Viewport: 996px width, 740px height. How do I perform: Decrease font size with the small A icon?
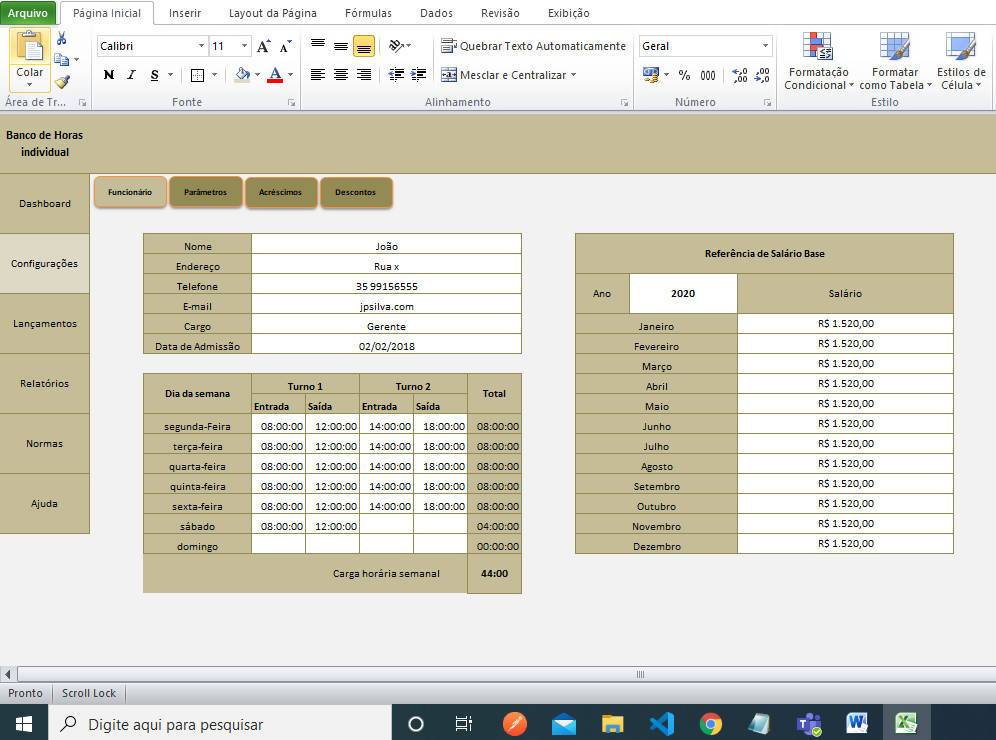point(286,46)
